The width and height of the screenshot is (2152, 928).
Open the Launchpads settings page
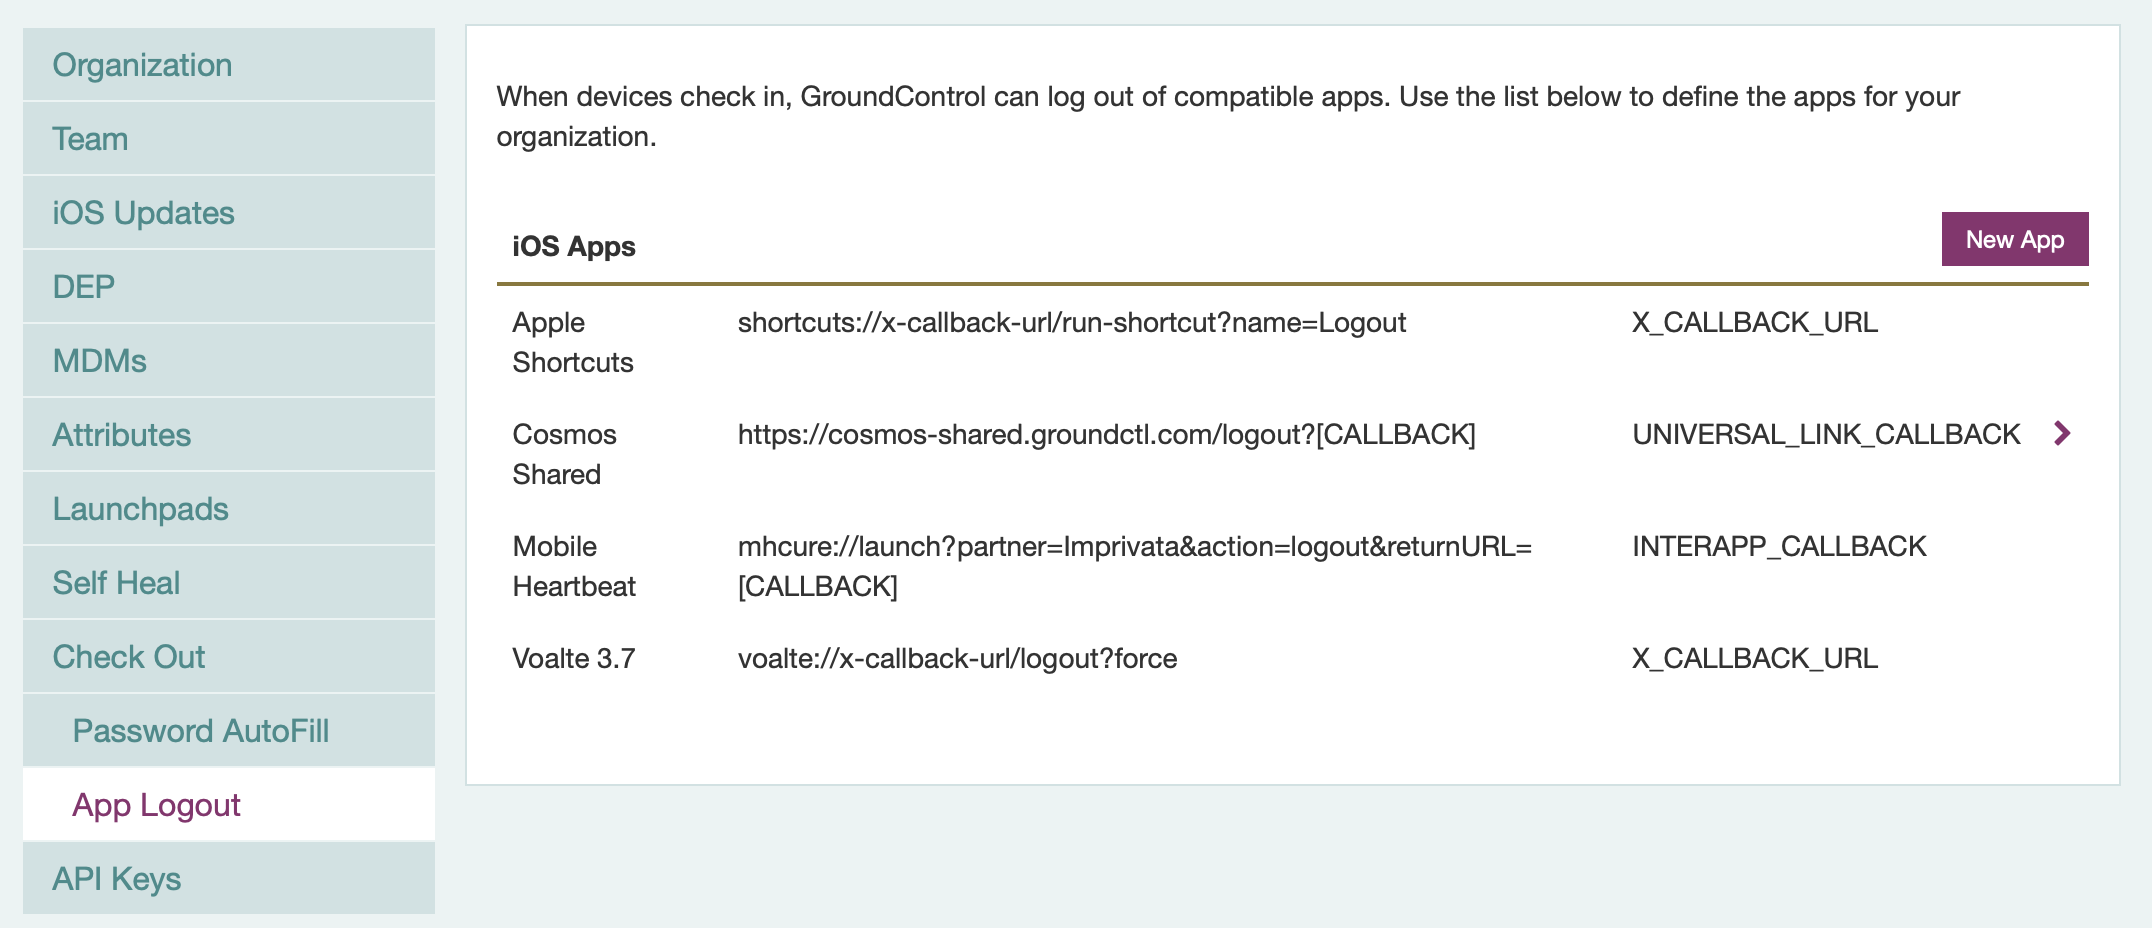[x=140, y=508]
